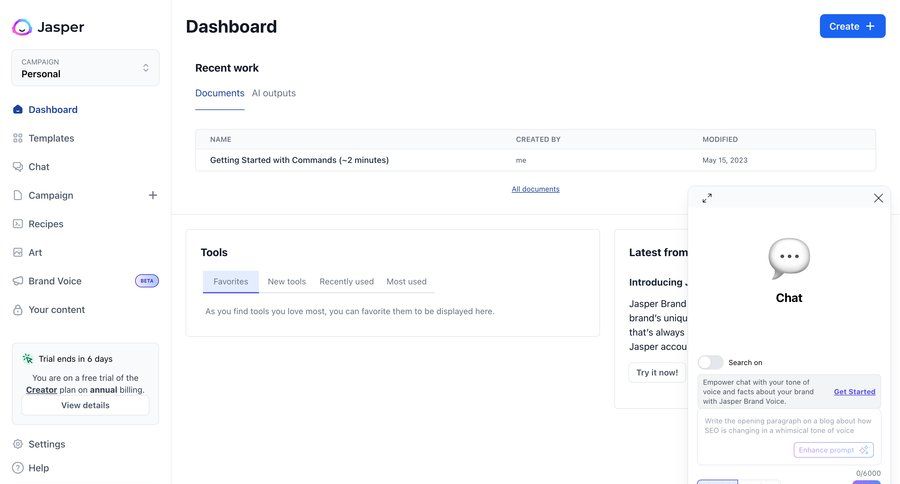Click the May 15, 2023 date cell
Screen dimensions: 900x484
[x=724, y=160]
